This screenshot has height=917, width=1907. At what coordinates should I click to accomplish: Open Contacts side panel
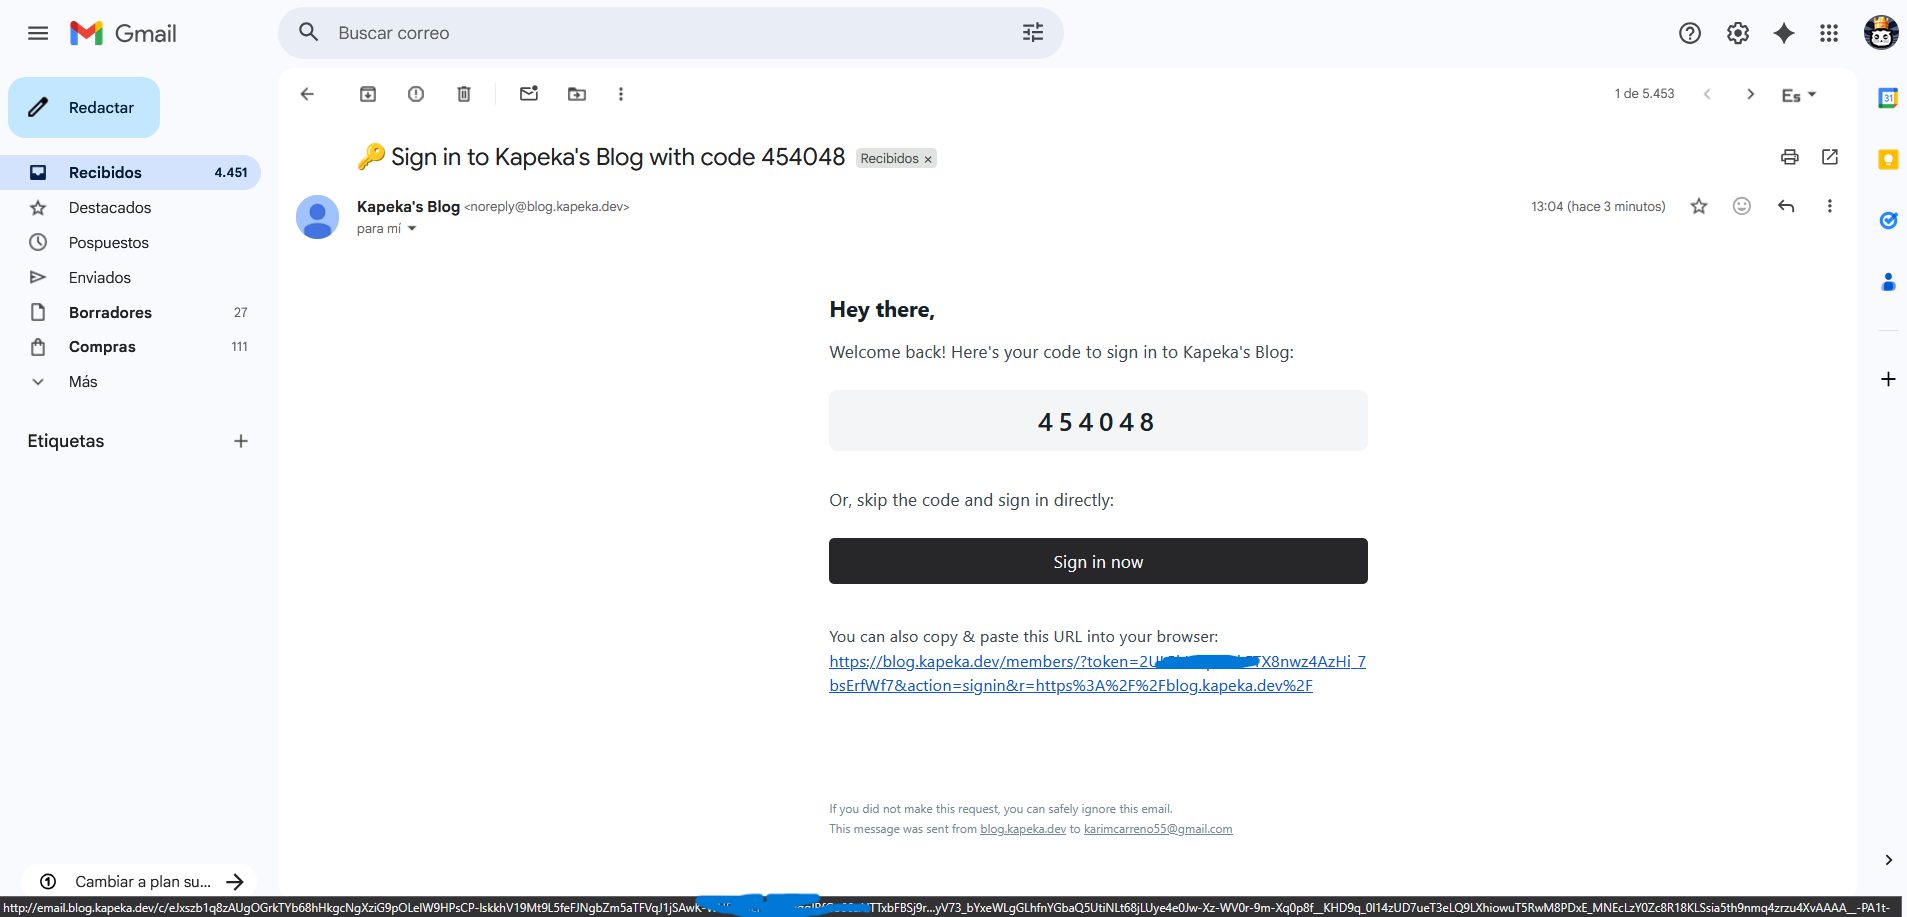pyautogui.click(x=1888, y=282)
